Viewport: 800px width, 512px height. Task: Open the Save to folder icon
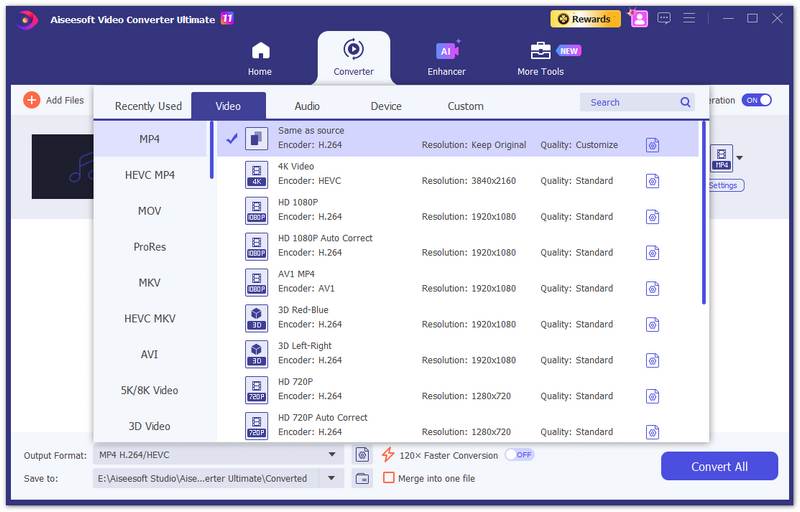pos(362,478)
